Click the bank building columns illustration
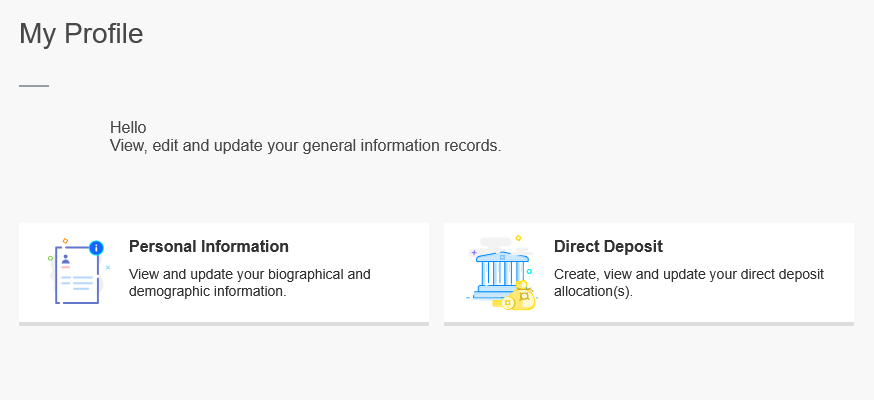 pyautogui.click(x=500, y=272)
